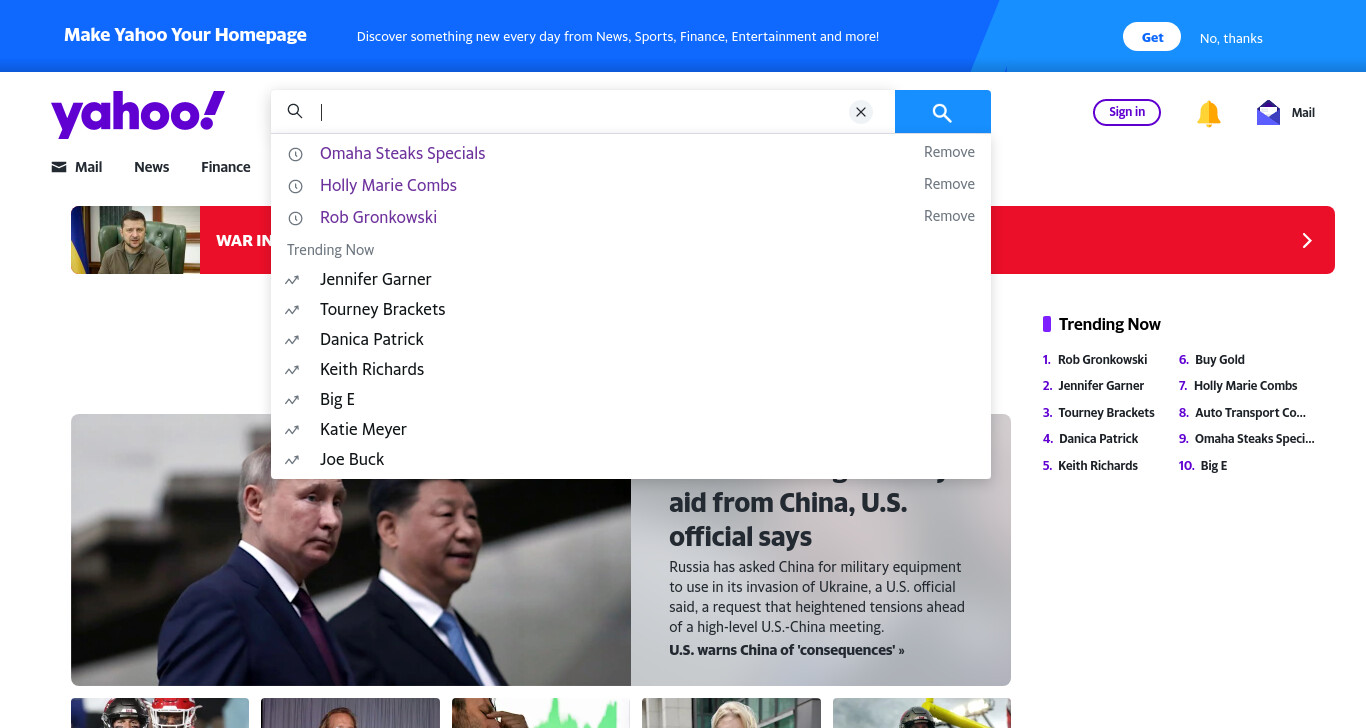Screen dimensions: 1366x728
Task: Open Danica Patrick in Trending Now sidebar
Action: (x=1098, y=438)
